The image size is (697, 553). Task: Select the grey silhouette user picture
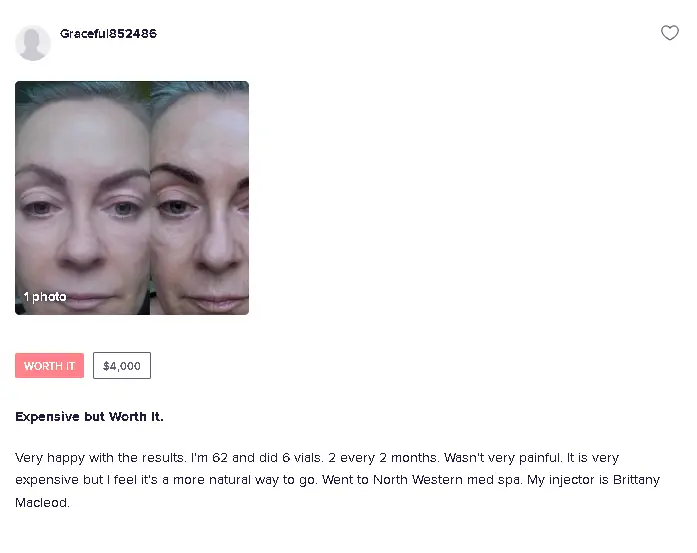point(33,43)
